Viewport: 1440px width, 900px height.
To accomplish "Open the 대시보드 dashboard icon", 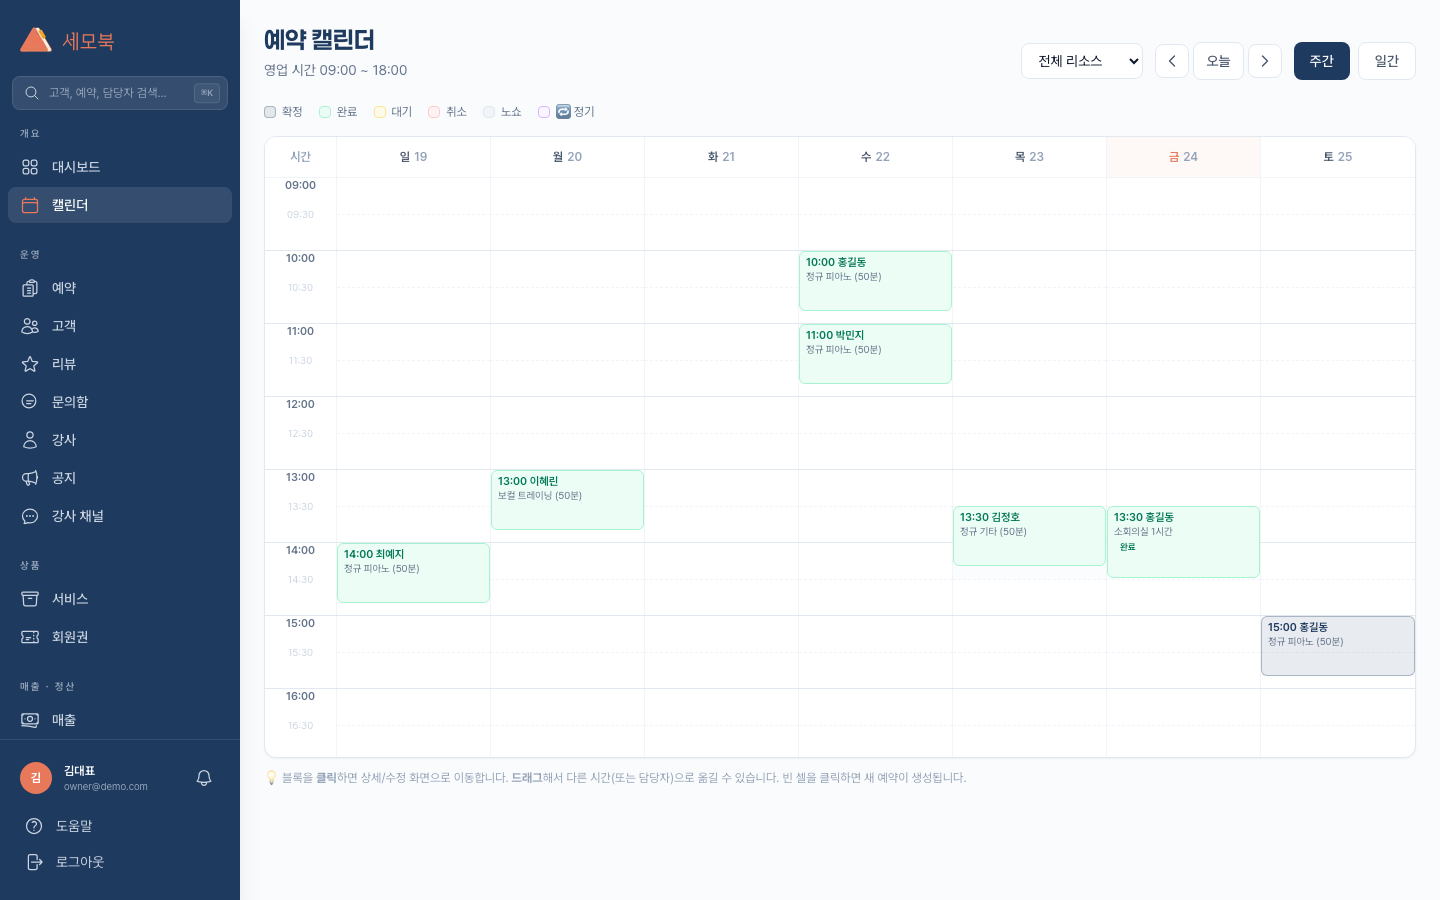I will tap(30, 167).
